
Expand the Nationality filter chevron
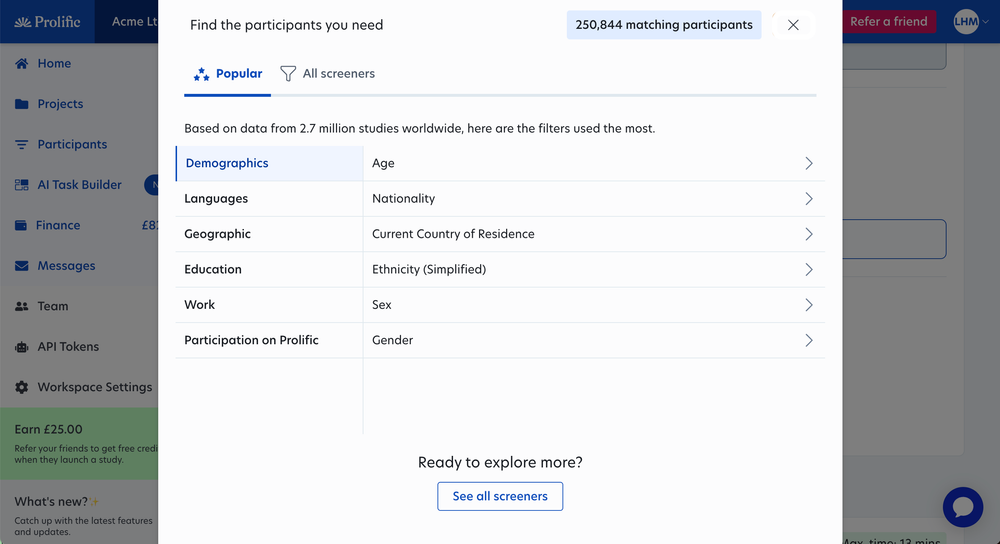pyautogui.click(x=809, y=199)
